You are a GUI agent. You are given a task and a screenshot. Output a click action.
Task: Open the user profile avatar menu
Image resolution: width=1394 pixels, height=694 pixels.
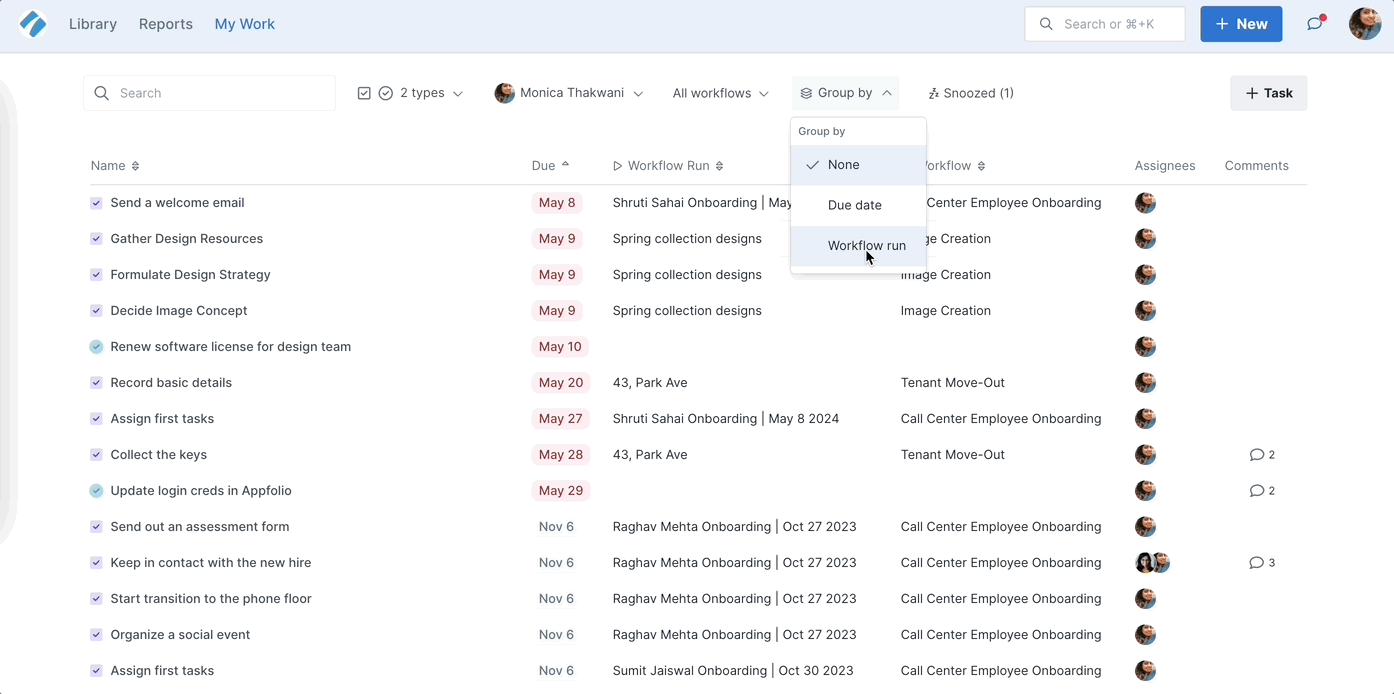point(1364,24)
